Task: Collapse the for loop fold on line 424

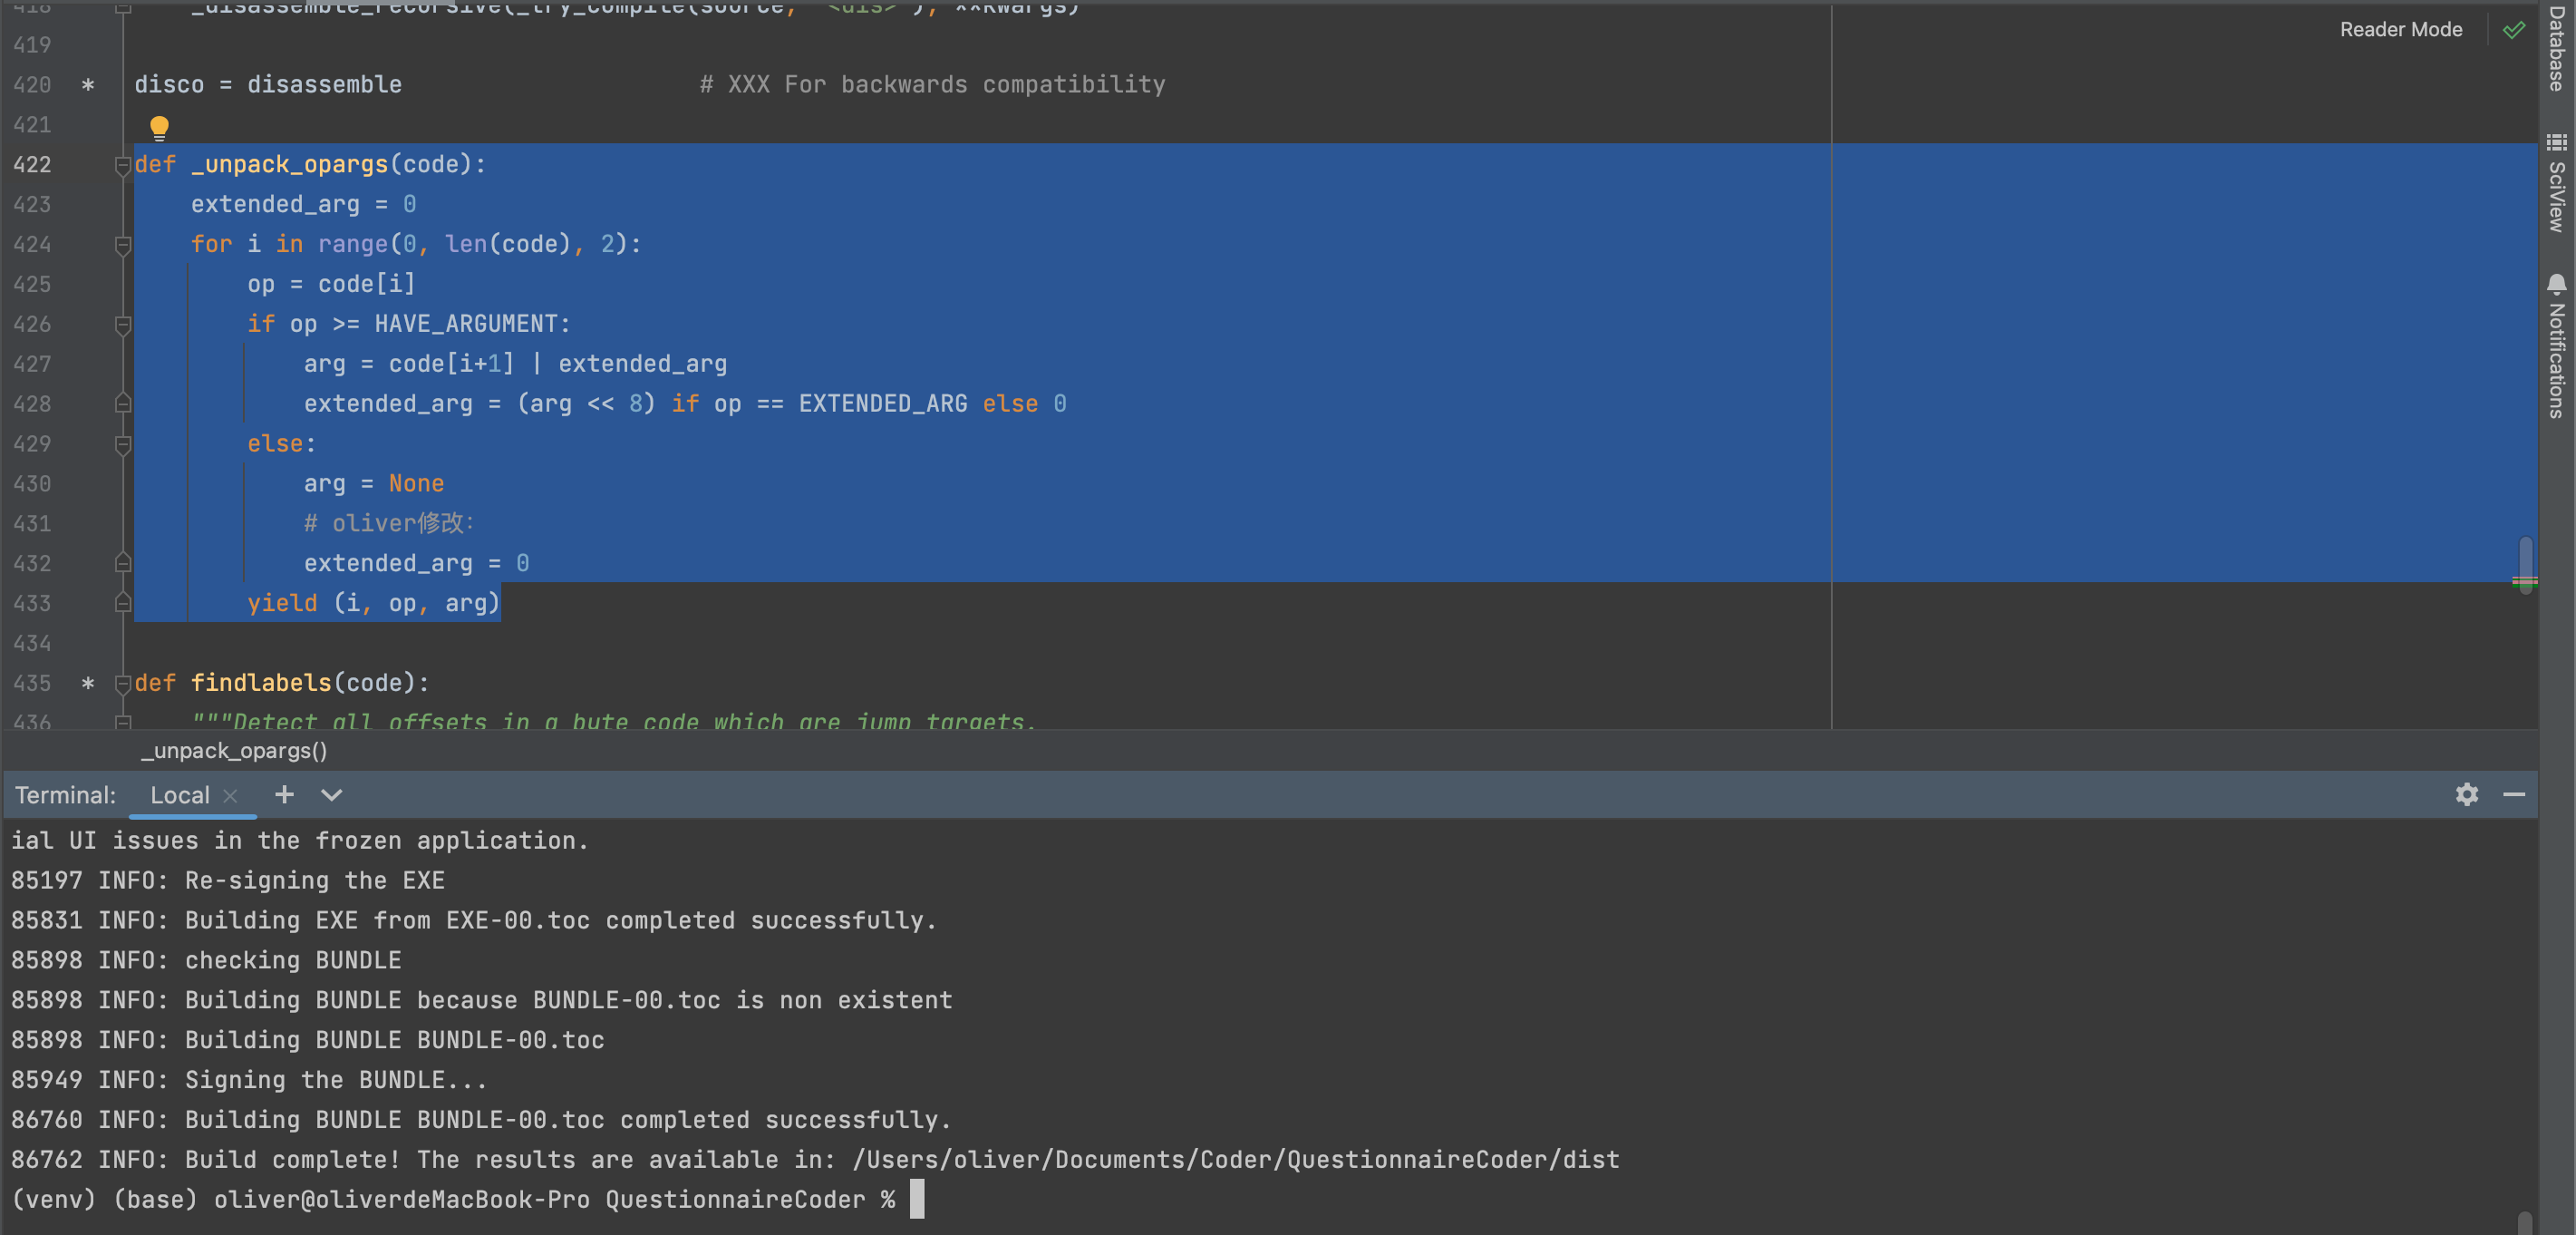Action: pos(123,244)
